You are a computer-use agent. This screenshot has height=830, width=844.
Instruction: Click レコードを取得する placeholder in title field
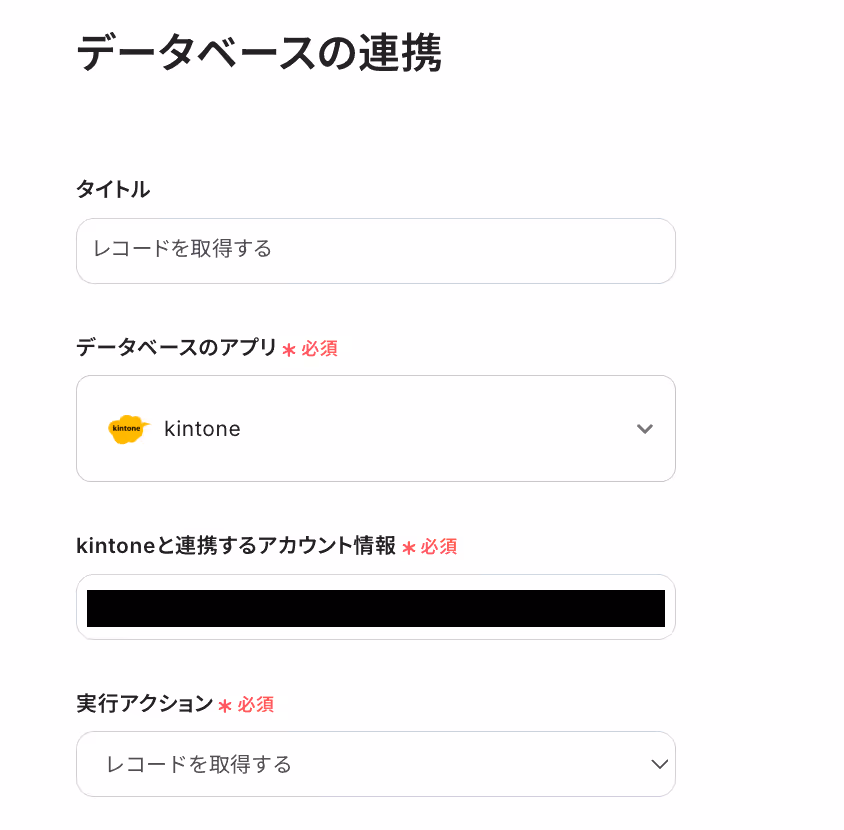pyautogui.click(x=182, y=249)
